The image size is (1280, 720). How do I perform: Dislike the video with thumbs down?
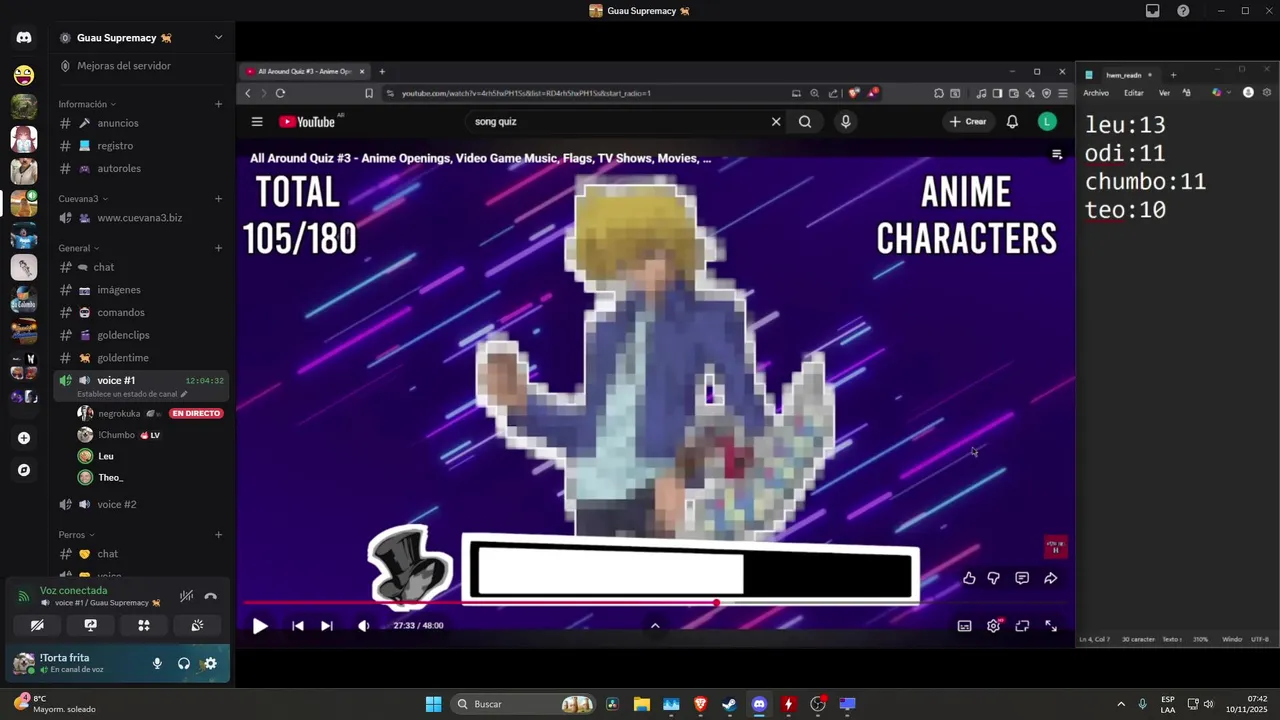[x=993, y=578]
